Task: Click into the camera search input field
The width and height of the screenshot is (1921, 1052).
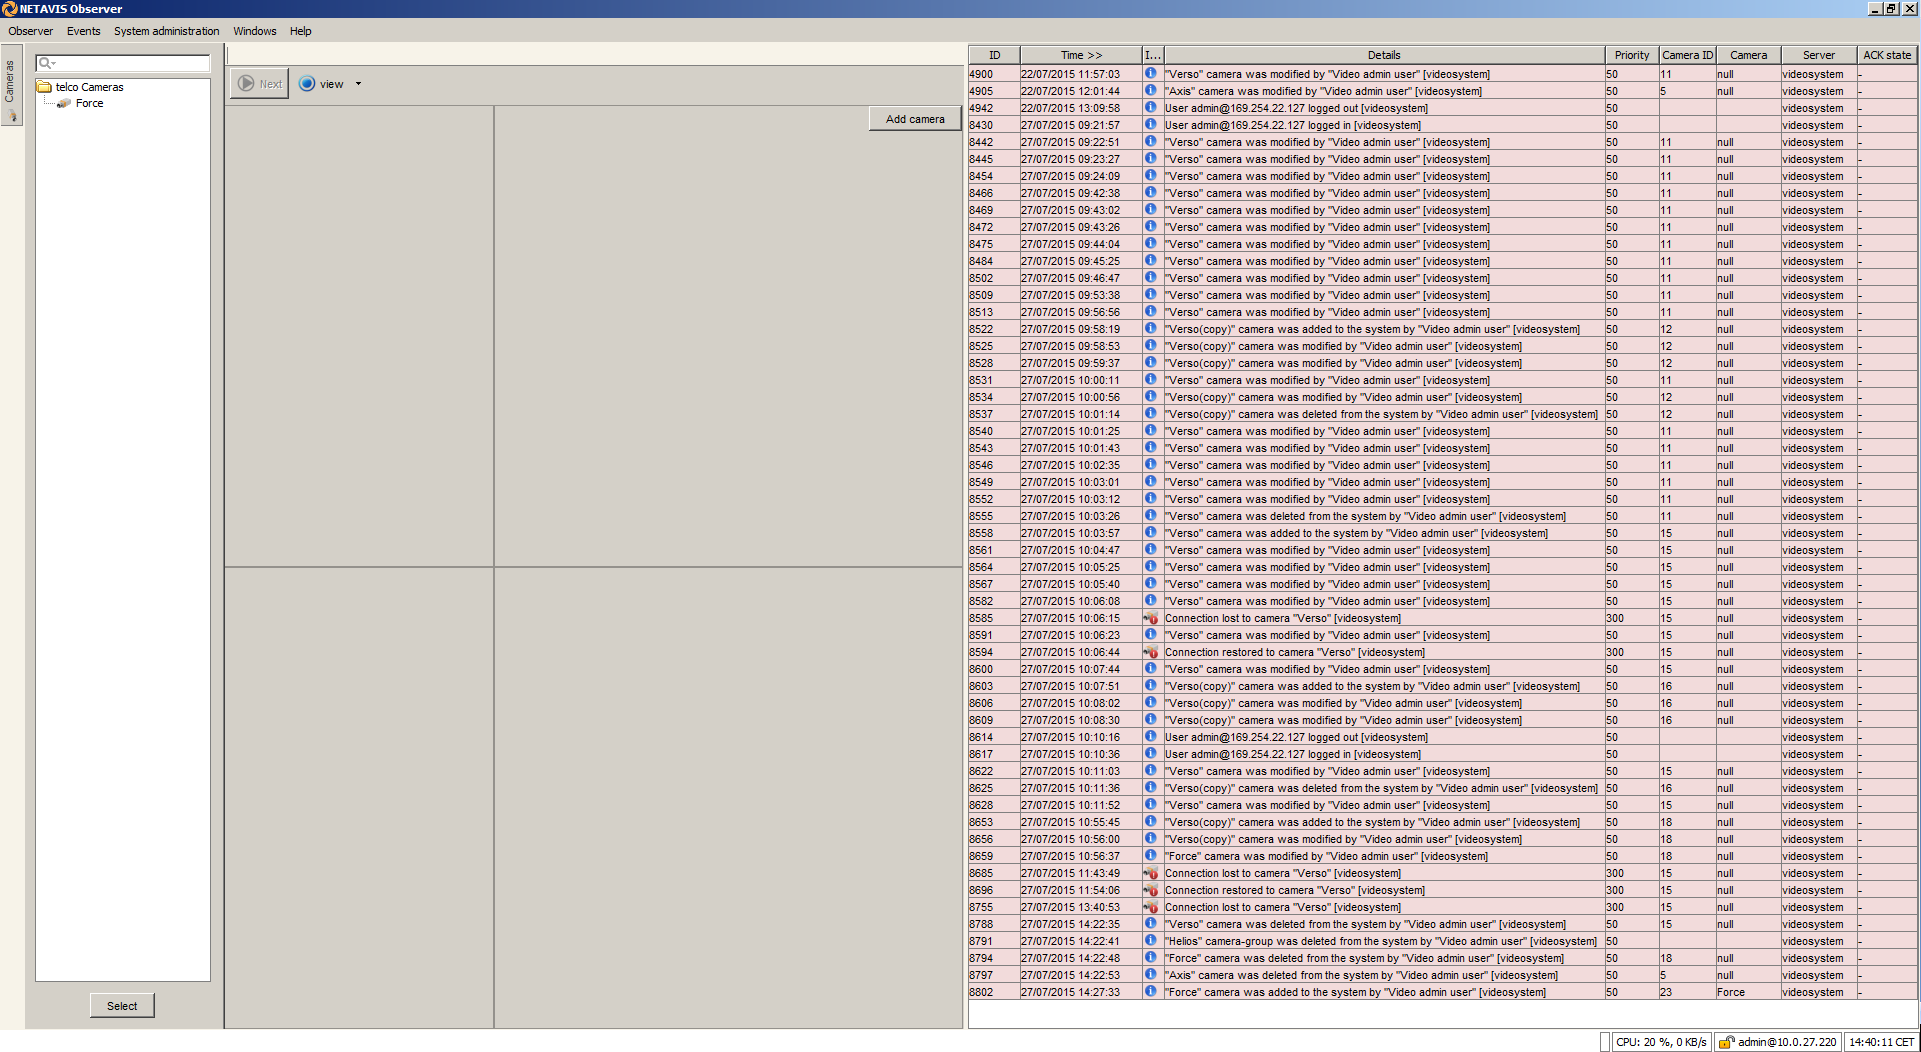Action: pyautogui.click(x=130, y=63)
